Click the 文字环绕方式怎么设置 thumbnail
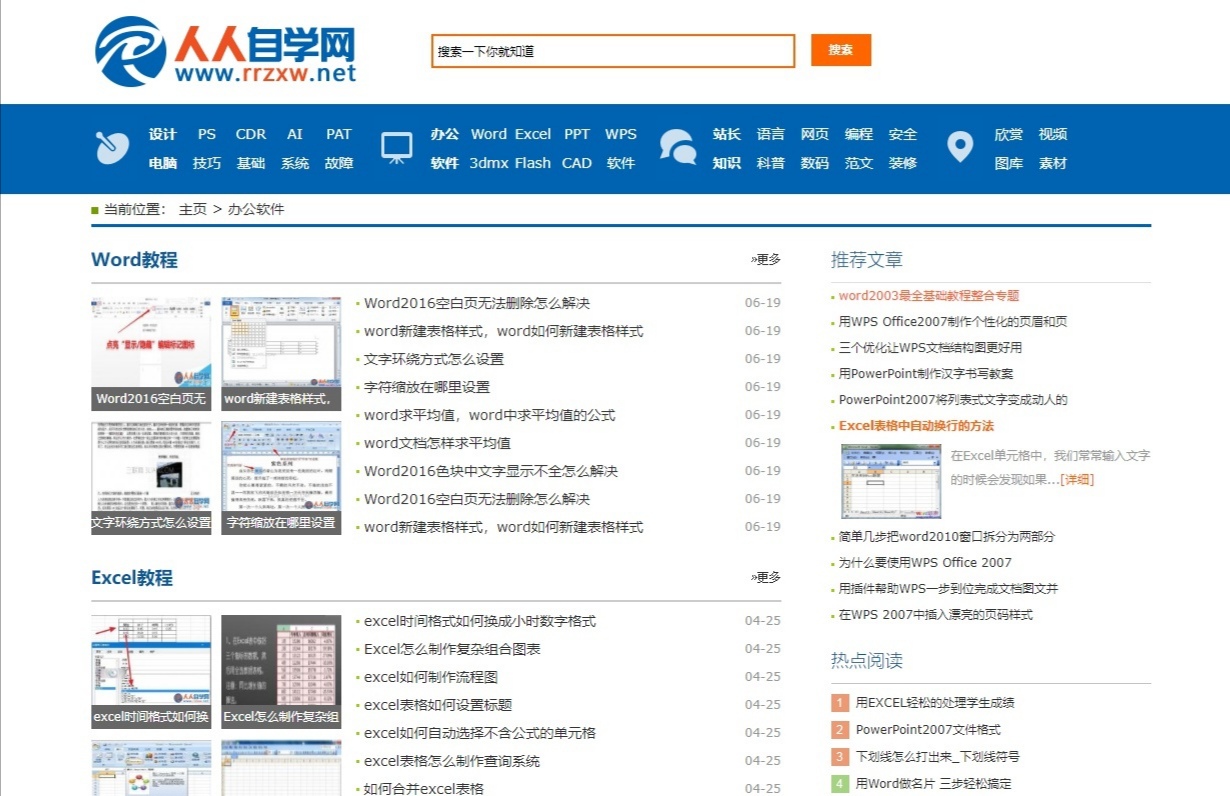Image resolution: width=1230 pixels, height=796 pixels. click(x=150, y=476)
